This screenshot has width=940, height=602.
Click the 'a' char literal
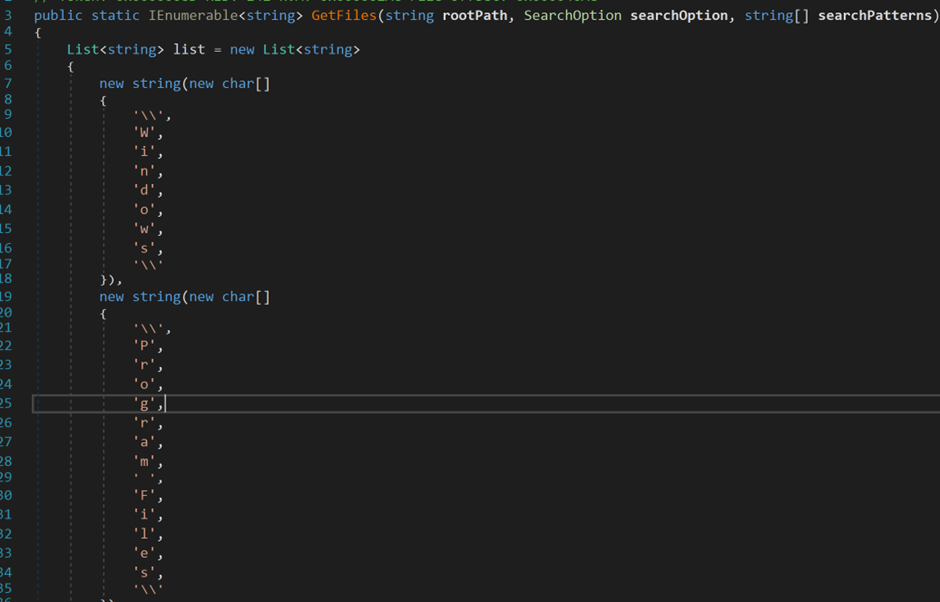[x=144, y=443]
